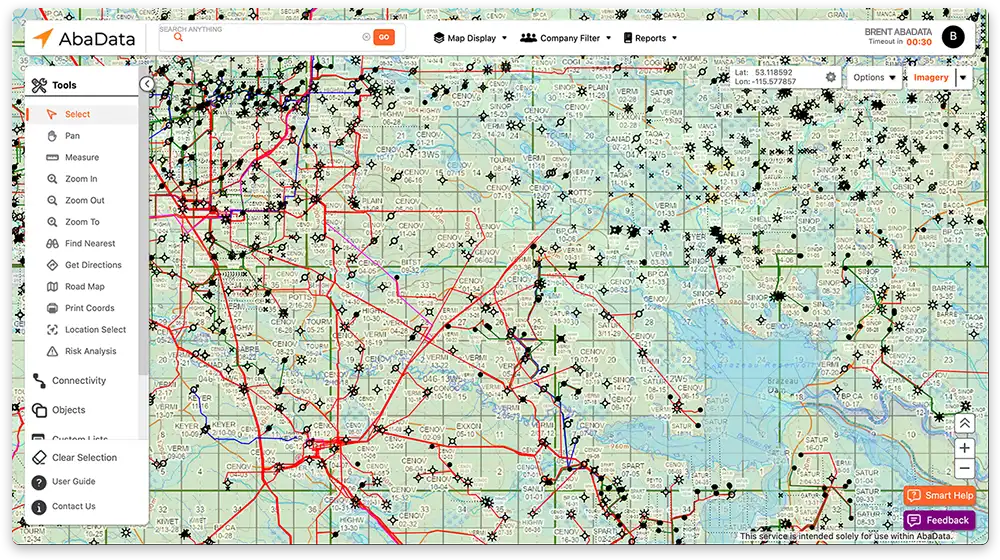The width and height of the screenshot is (1000, 560).
Task: Toggle the Road Map layer
Action: tap(84, 287)
